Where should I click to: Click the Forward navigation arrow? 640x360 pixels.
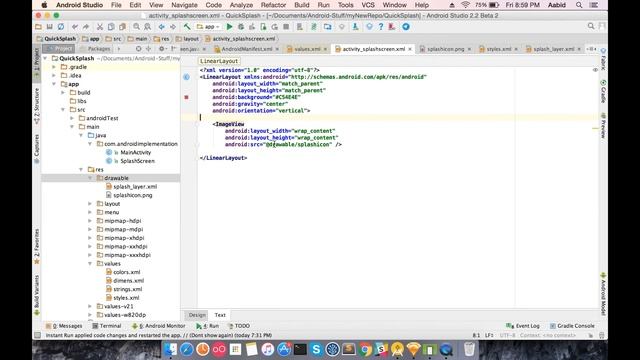coord(173,27)
